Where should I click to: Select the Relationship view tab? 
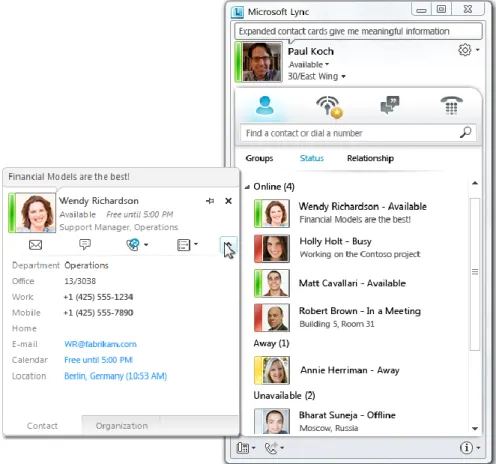click(370, 158)
